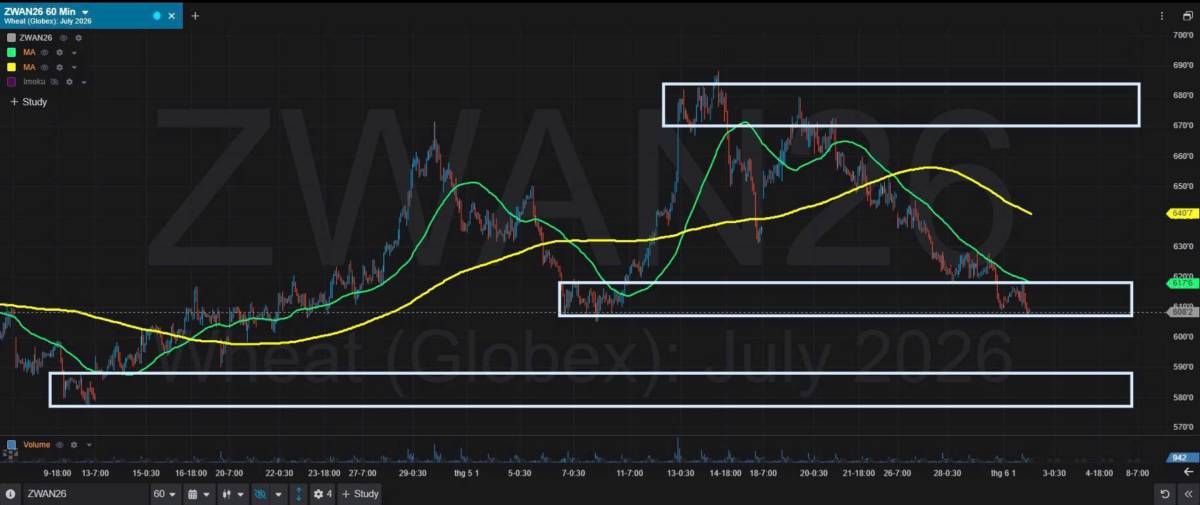Click the Volume label in lower pane
Viewport: 1200px width, 505px height.
(35, 444)
